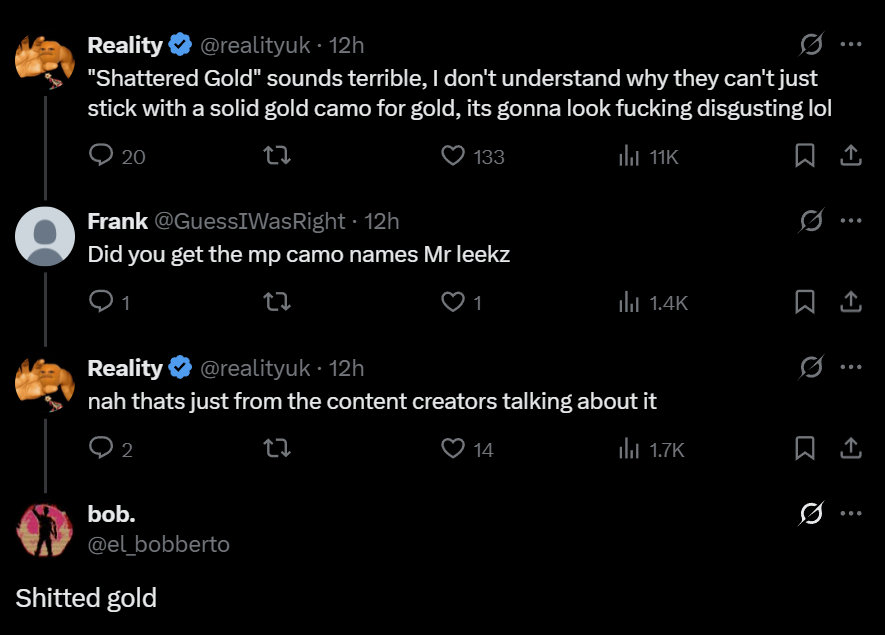Reply to Reality's Shattered Gold tweet
The height and width of the screenshot is (635, 885).
101,156
